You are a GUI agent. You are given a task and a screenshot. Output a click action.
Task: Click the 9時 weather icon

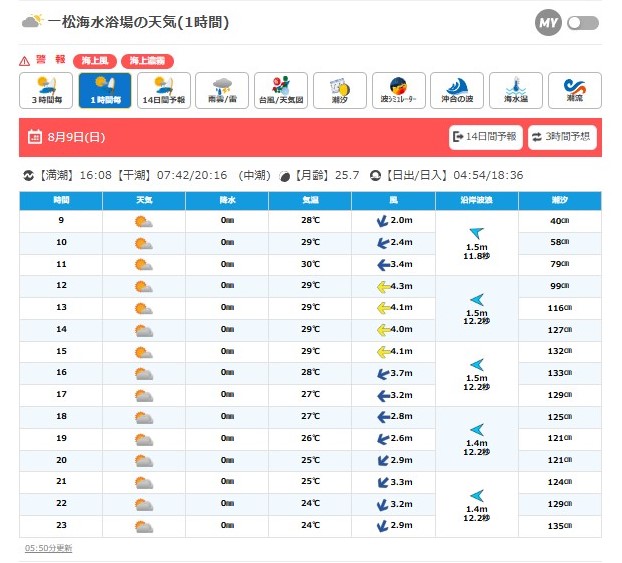(144, 221)
